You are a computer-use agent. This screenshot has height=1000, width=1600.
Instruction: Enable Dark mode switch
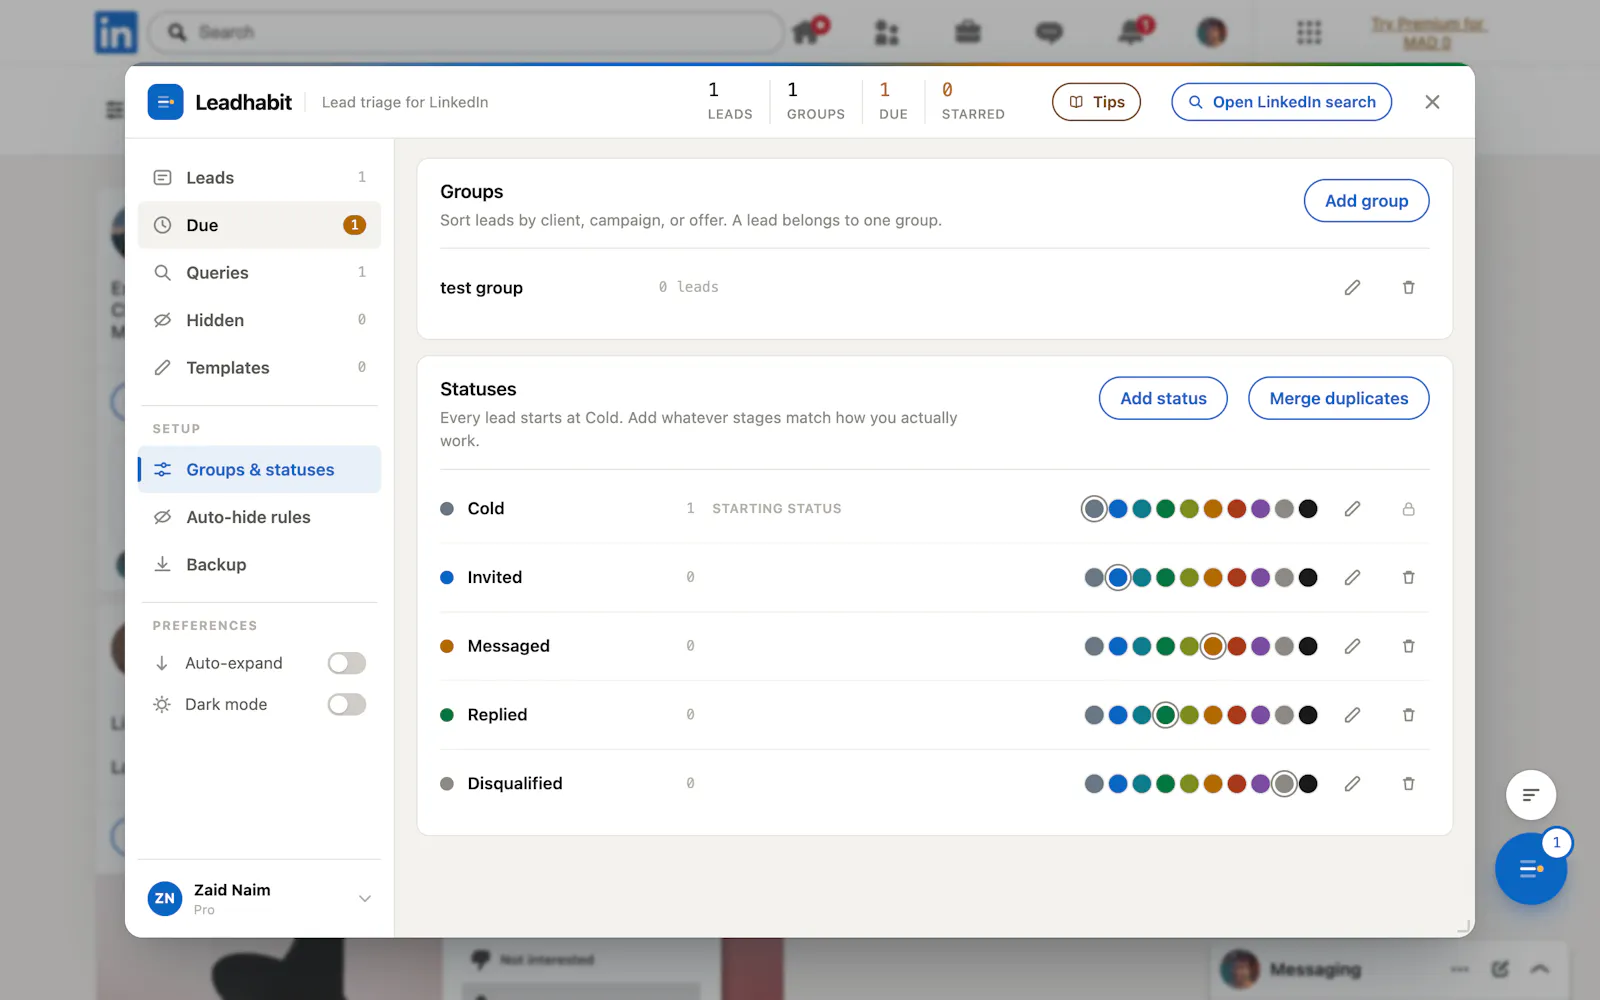(347, 705)
